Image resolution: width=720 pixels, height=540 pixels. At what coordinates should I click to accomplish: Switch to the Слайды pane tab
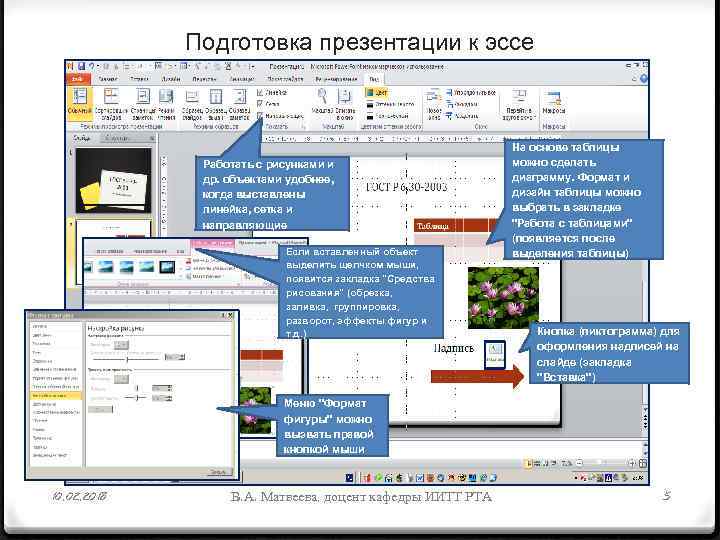(83, 138)
